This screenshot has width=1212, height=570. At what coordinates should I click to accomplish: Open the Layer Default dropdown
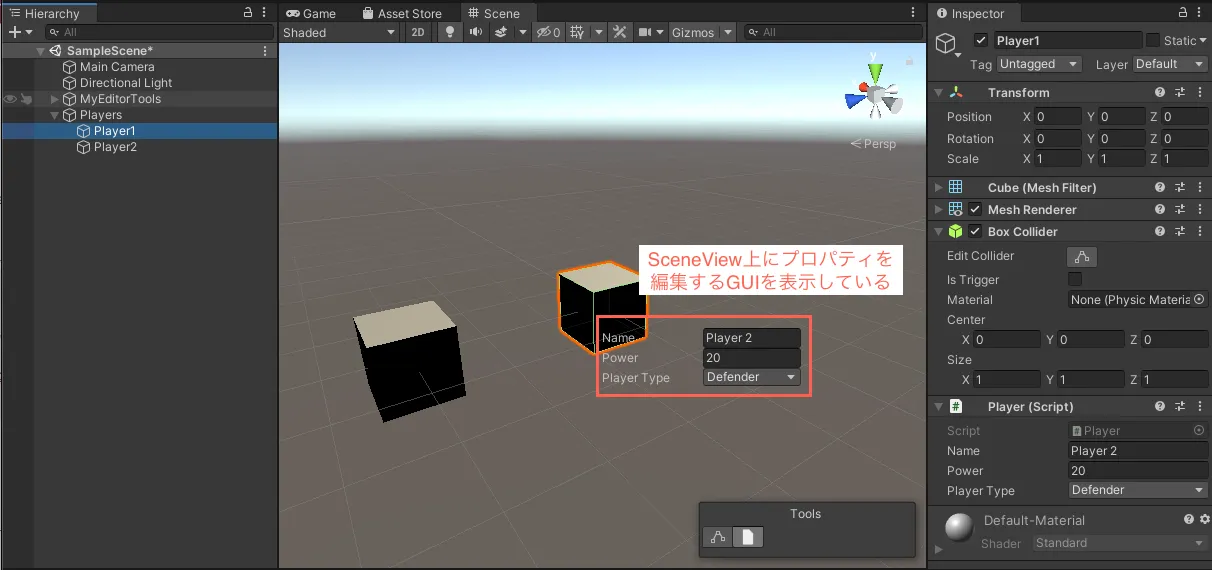coord(1171,63)
